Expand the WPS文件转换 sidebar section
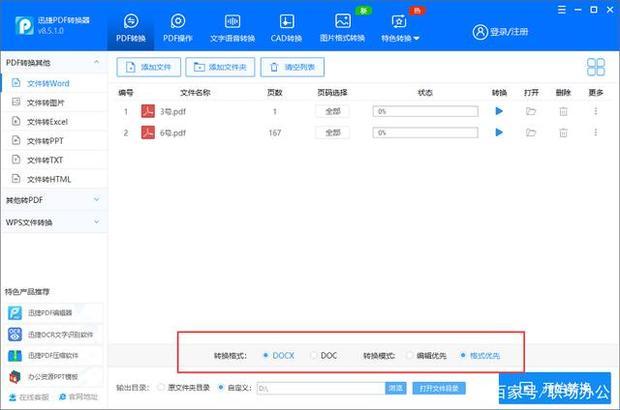 point(52,222)
